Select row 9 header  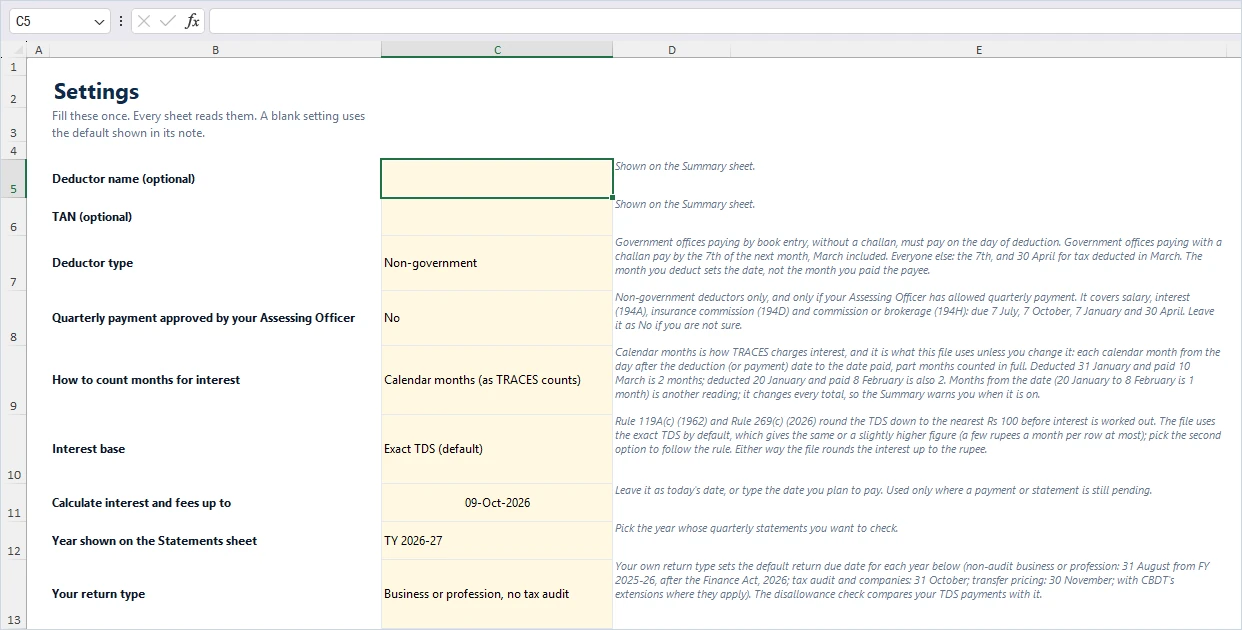[14, 380]
